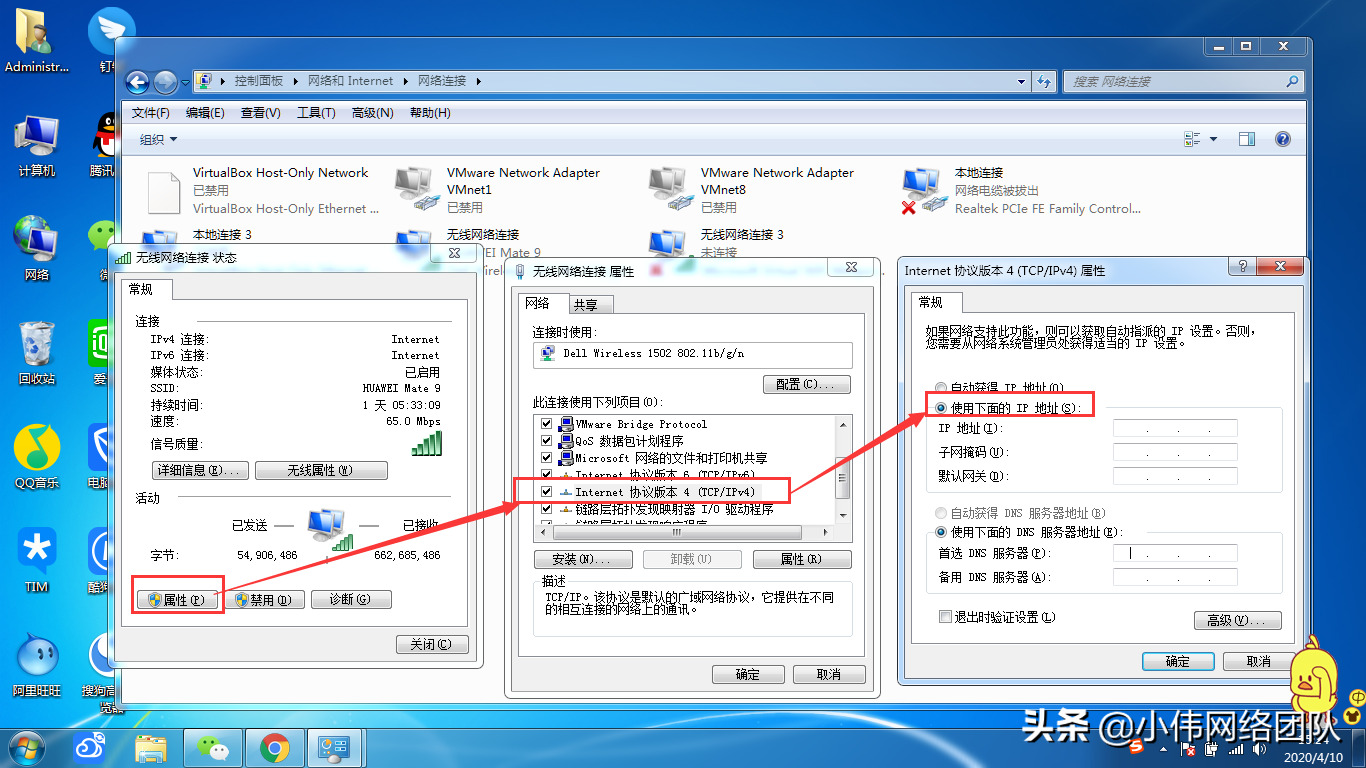Open the 计算机 desktop icon
1366x768 pixels.
(x=37, y=145)
